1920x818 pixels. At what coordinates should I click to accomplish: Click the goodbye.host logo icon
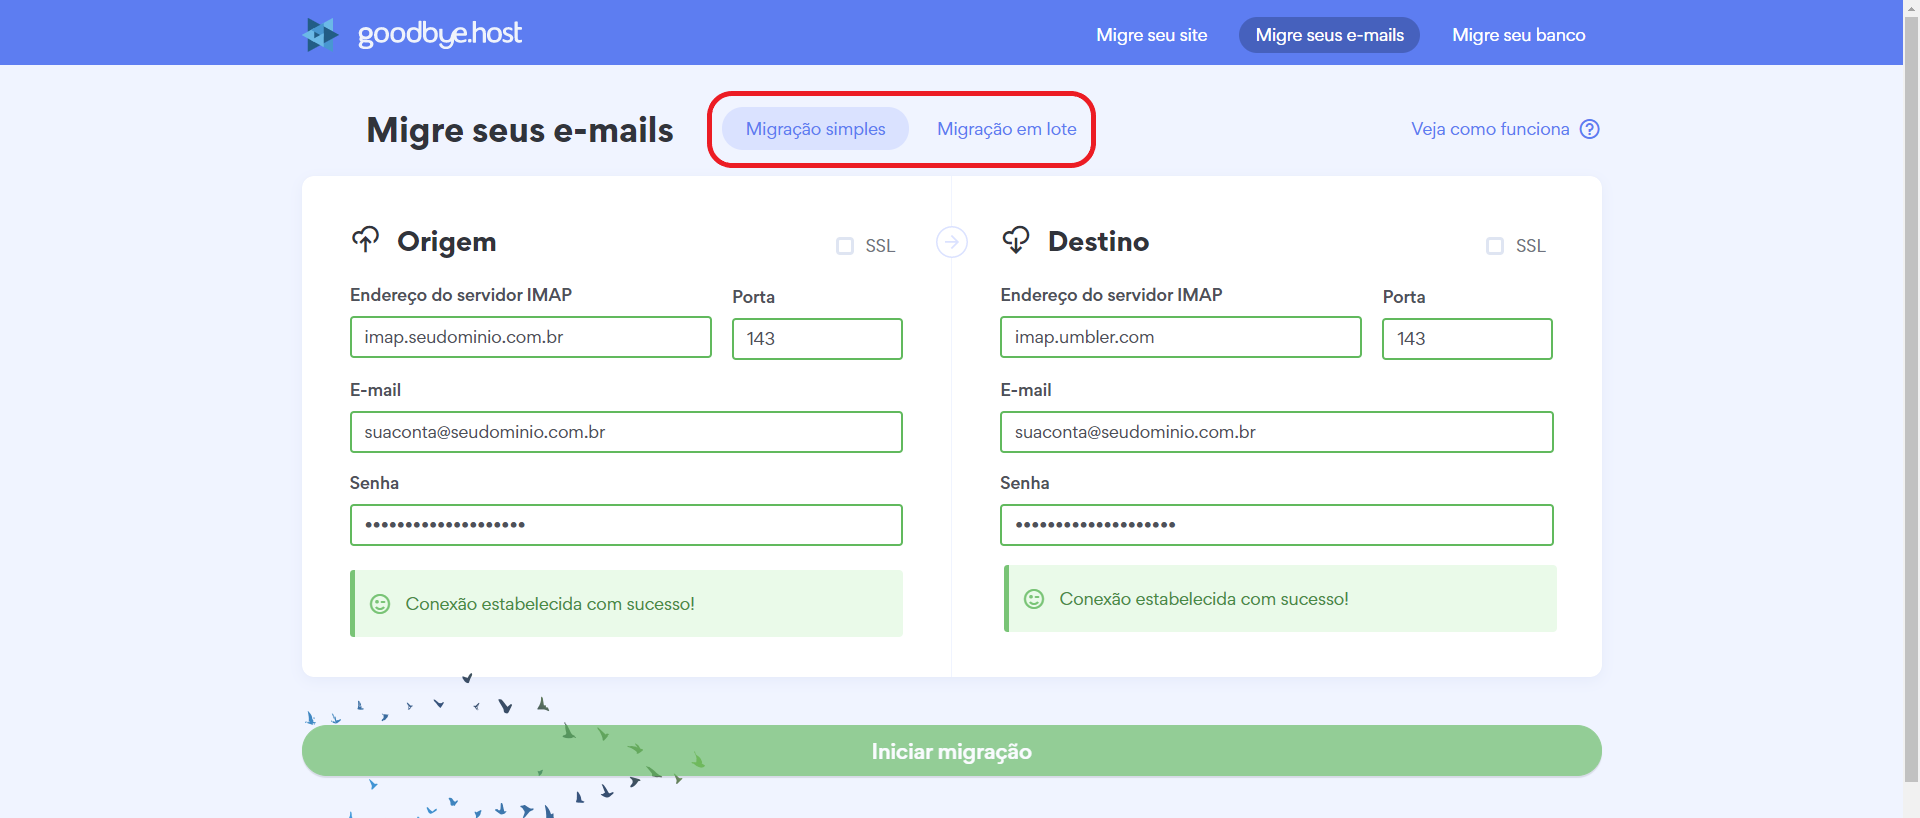321,34
